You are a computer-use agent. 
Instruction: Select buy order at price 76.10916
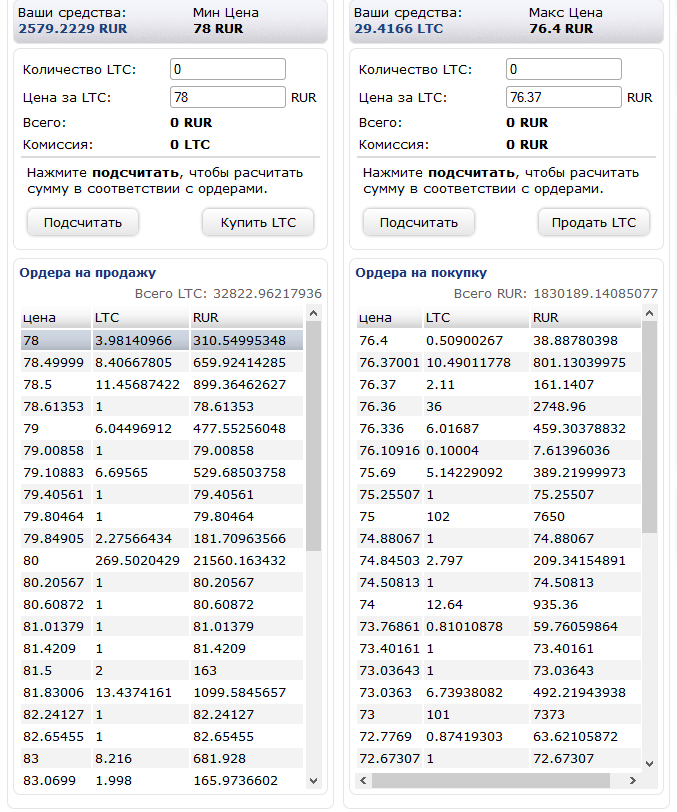click(498, 451)
